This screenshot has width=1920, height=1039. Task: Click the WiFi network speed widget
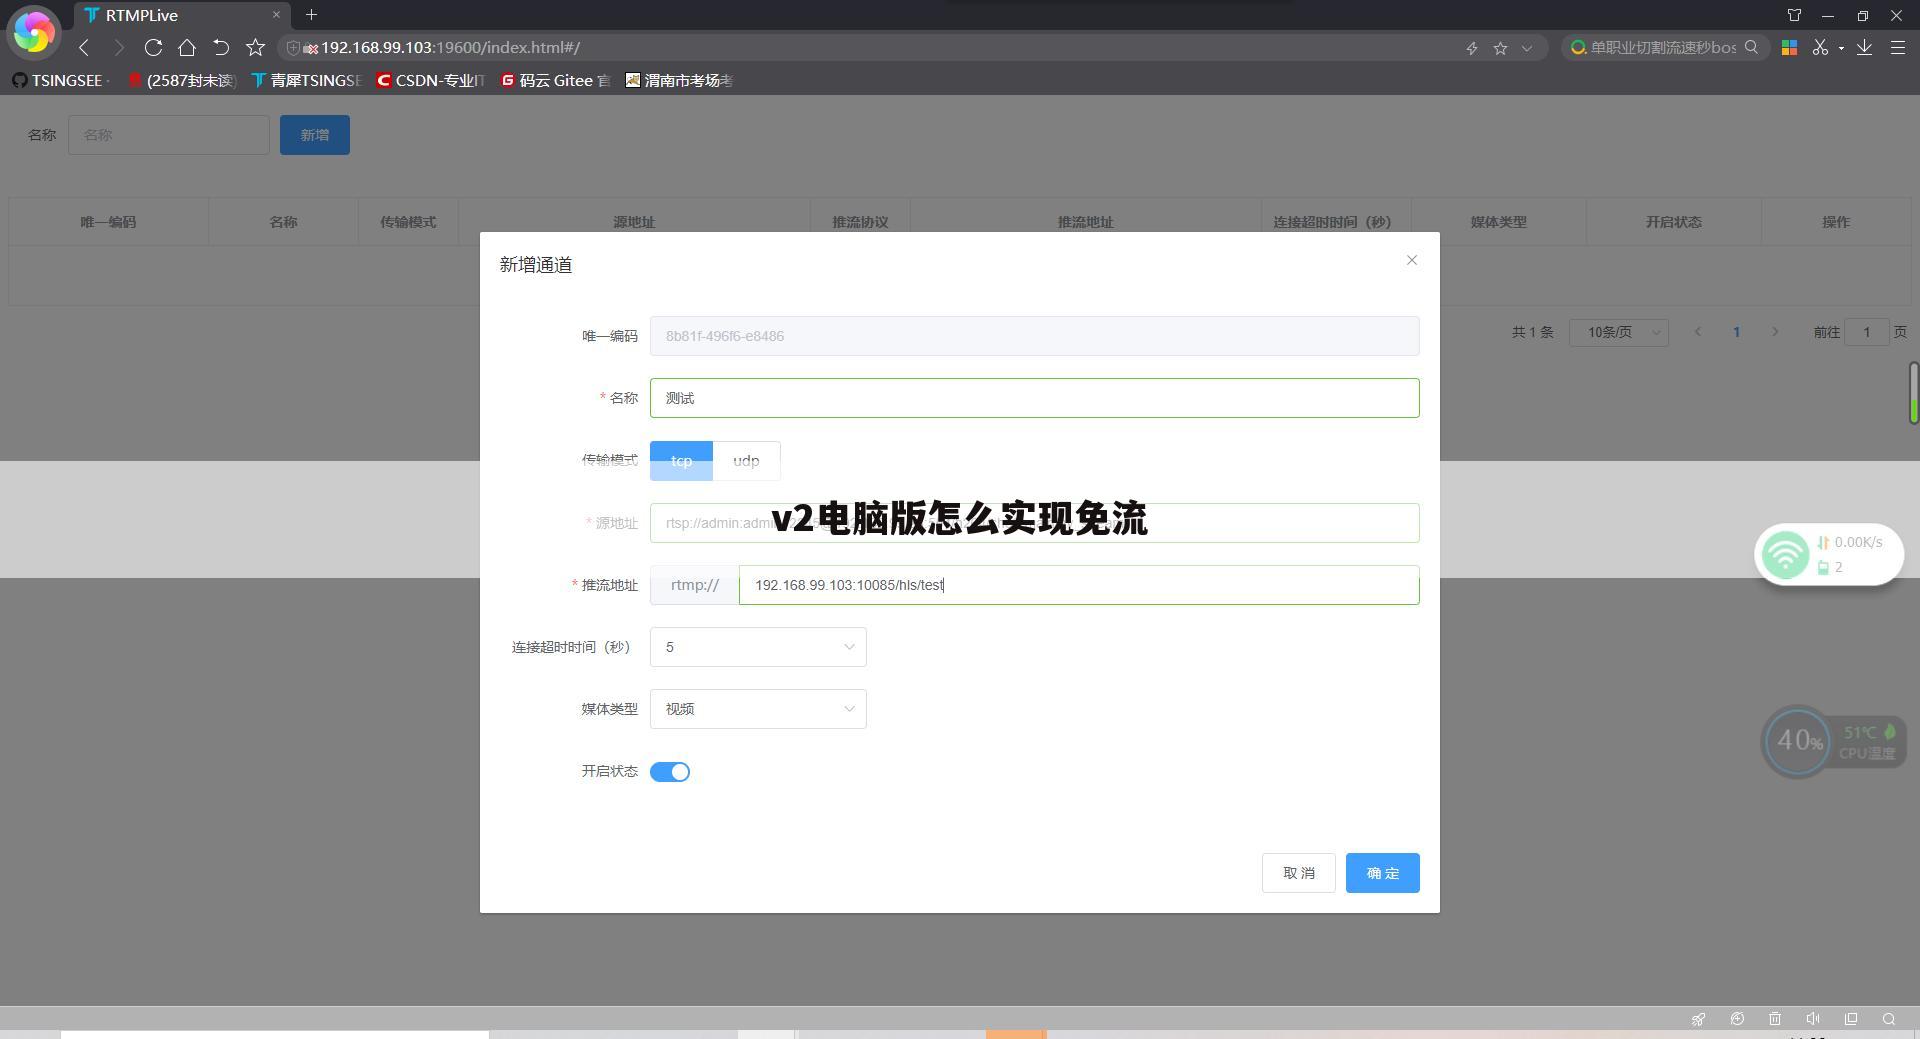[x=1828, y=554]
